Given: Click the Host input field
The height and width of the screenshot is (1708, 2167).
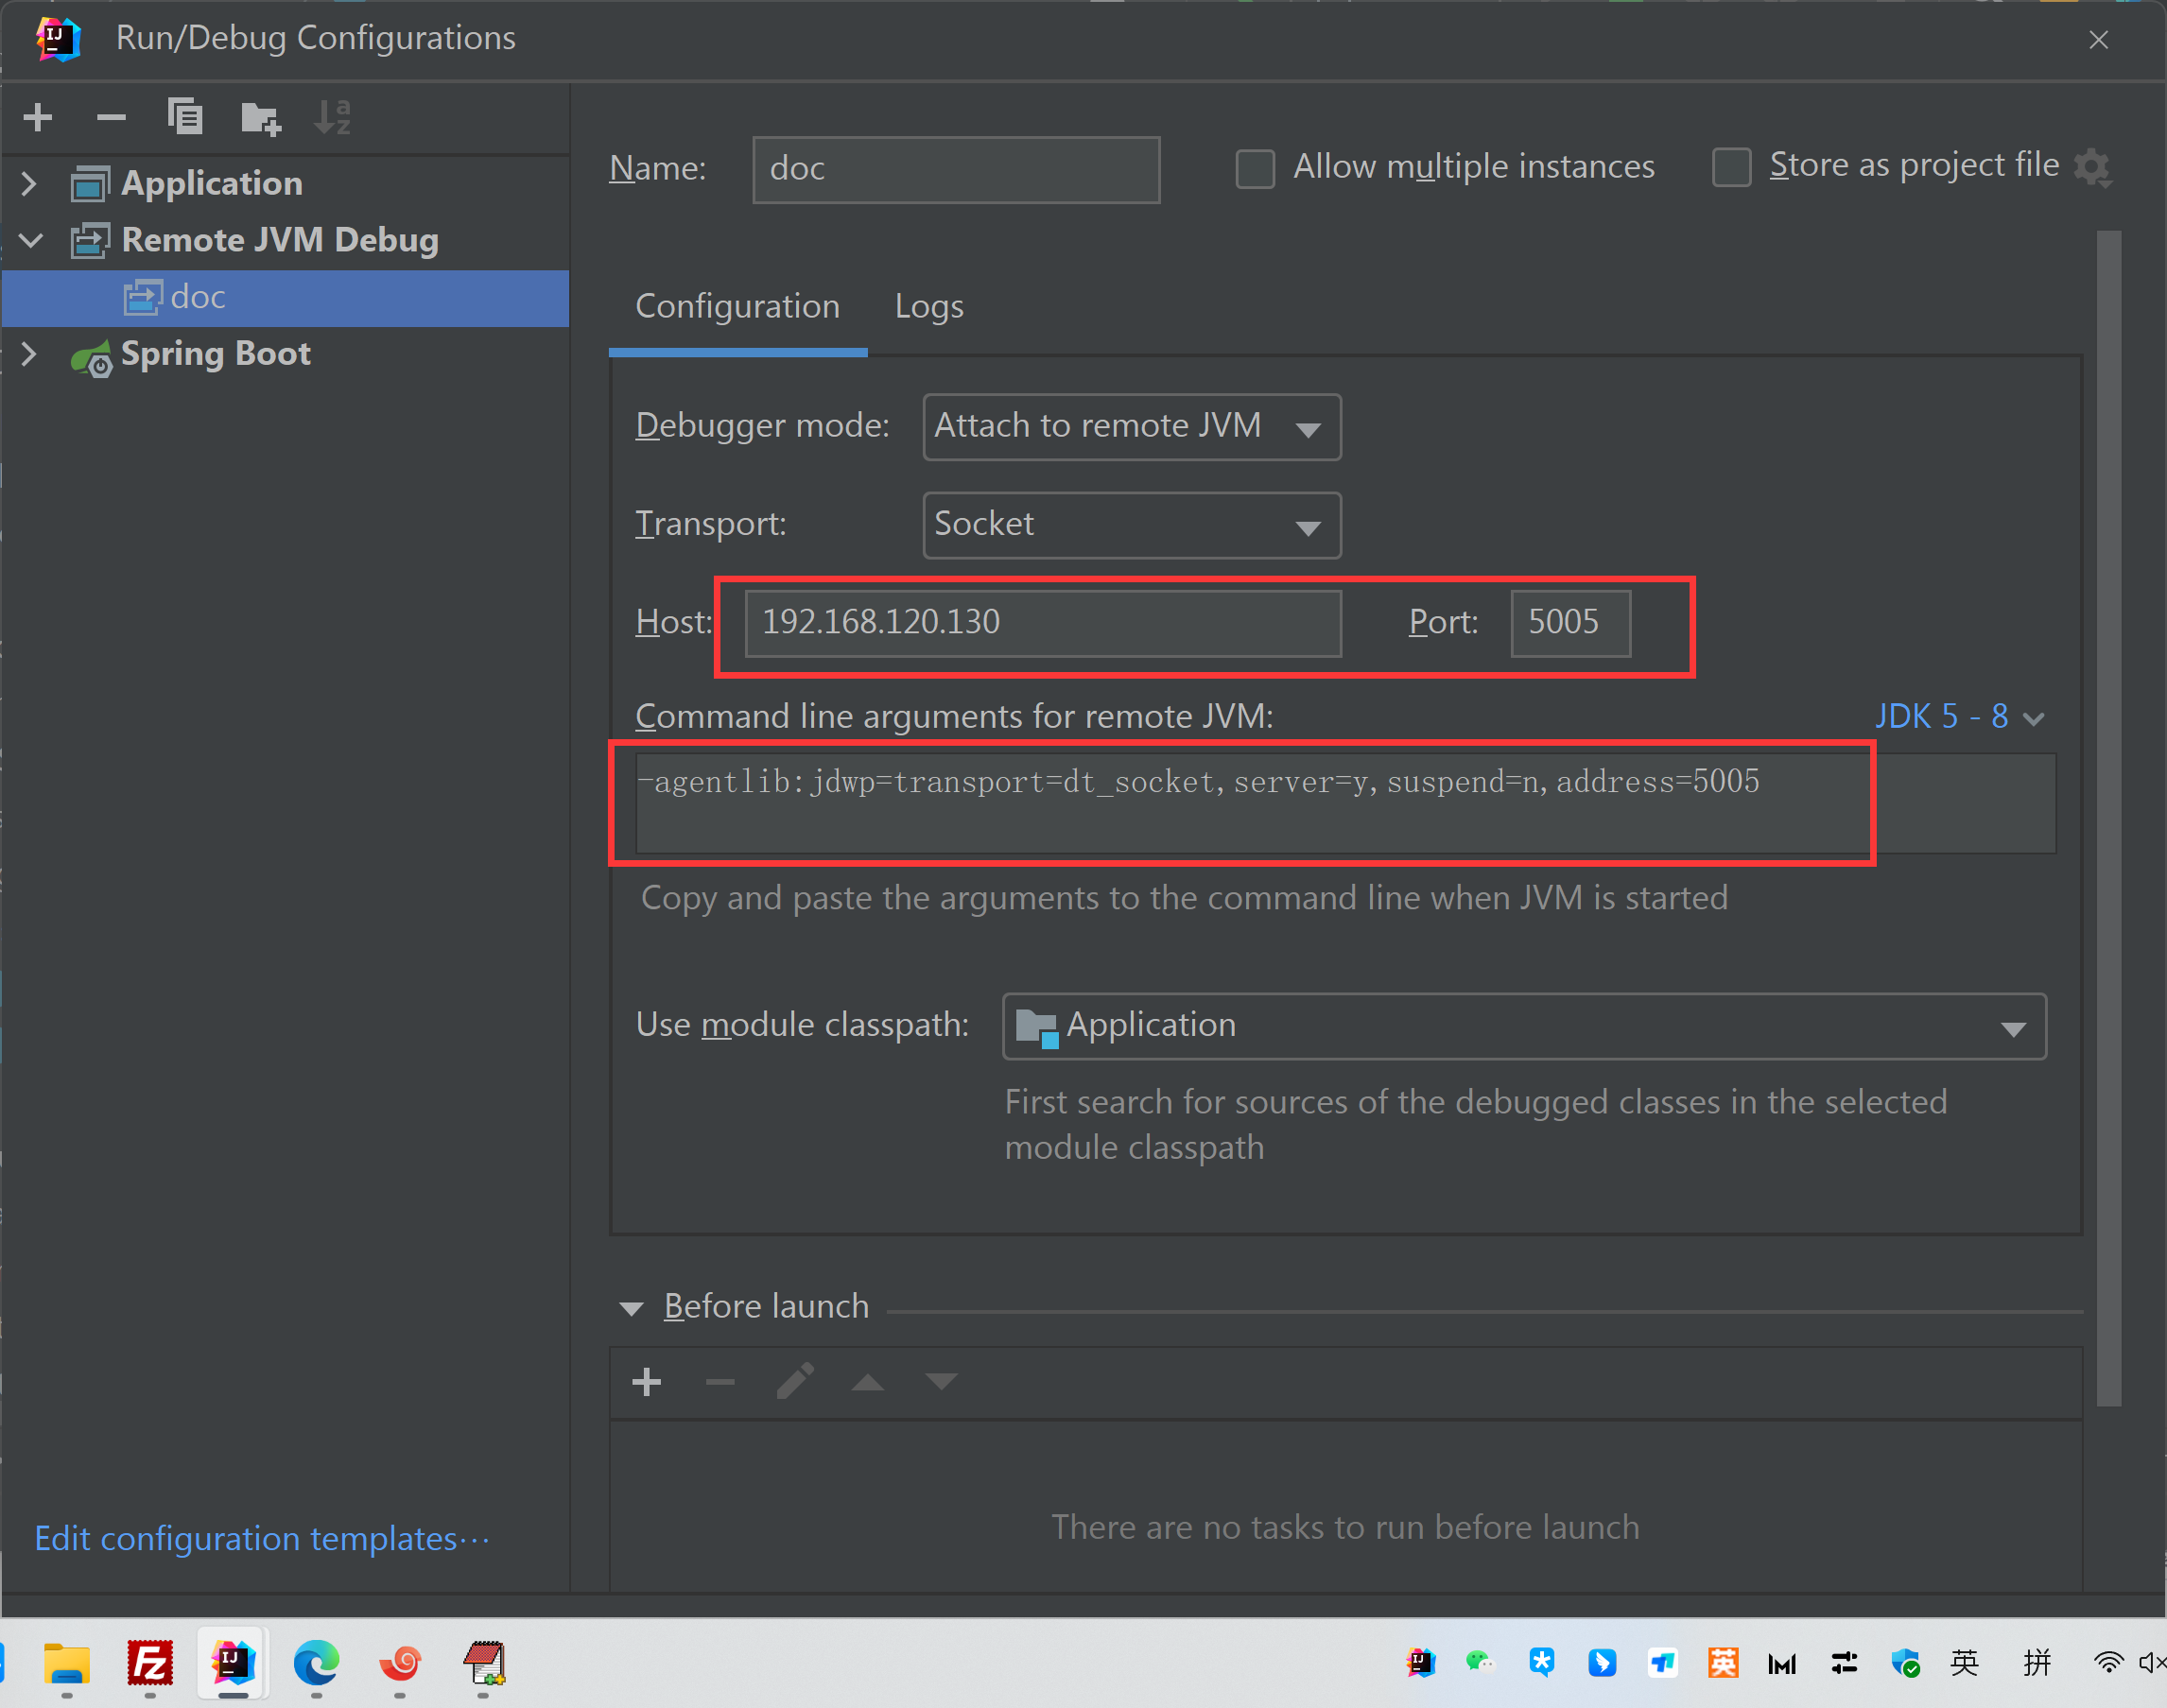Looking at the screenshot, I should 1042,622.
